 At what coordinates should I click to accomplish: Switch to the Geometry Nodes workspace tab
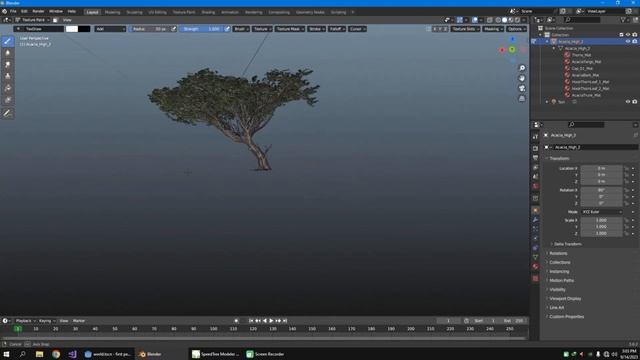310,12
